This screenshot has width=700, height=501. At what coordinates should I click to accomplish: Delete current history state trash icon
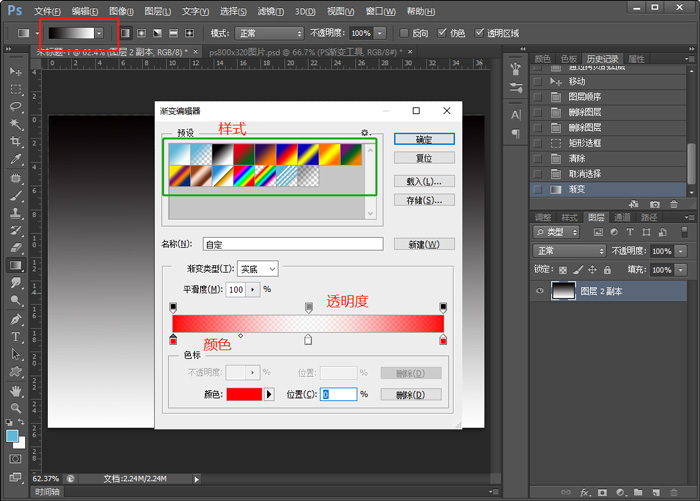point(674,204)
